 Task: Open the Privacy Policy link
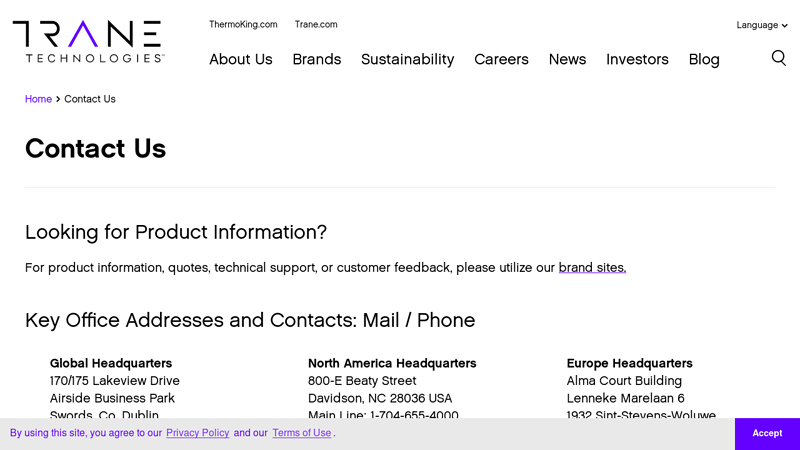[197, 433]
